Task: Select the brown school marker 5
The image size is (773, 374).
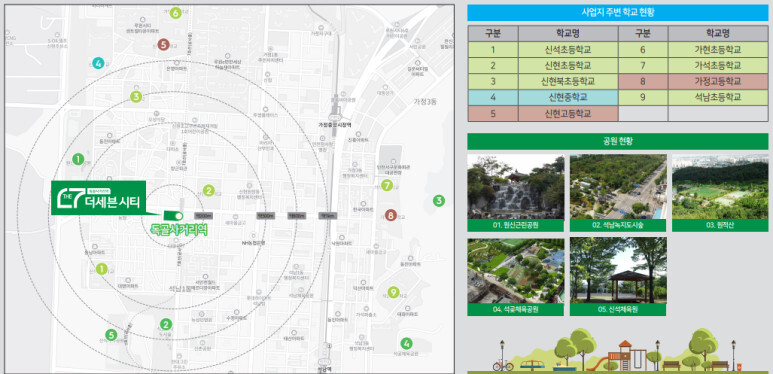Action: 164,44
